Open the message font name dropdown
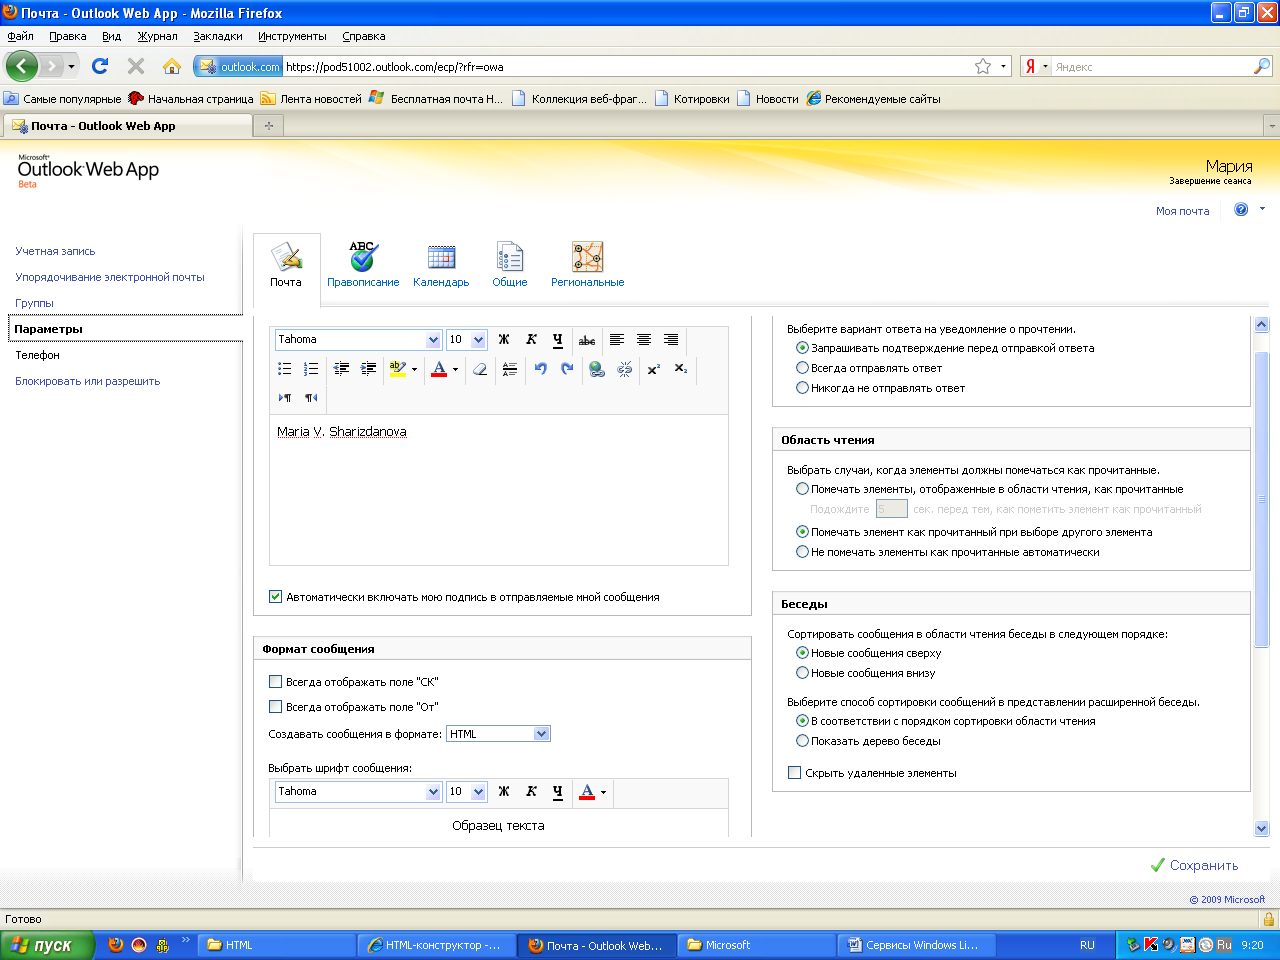The image size is (1280, 960). [433, 792]
